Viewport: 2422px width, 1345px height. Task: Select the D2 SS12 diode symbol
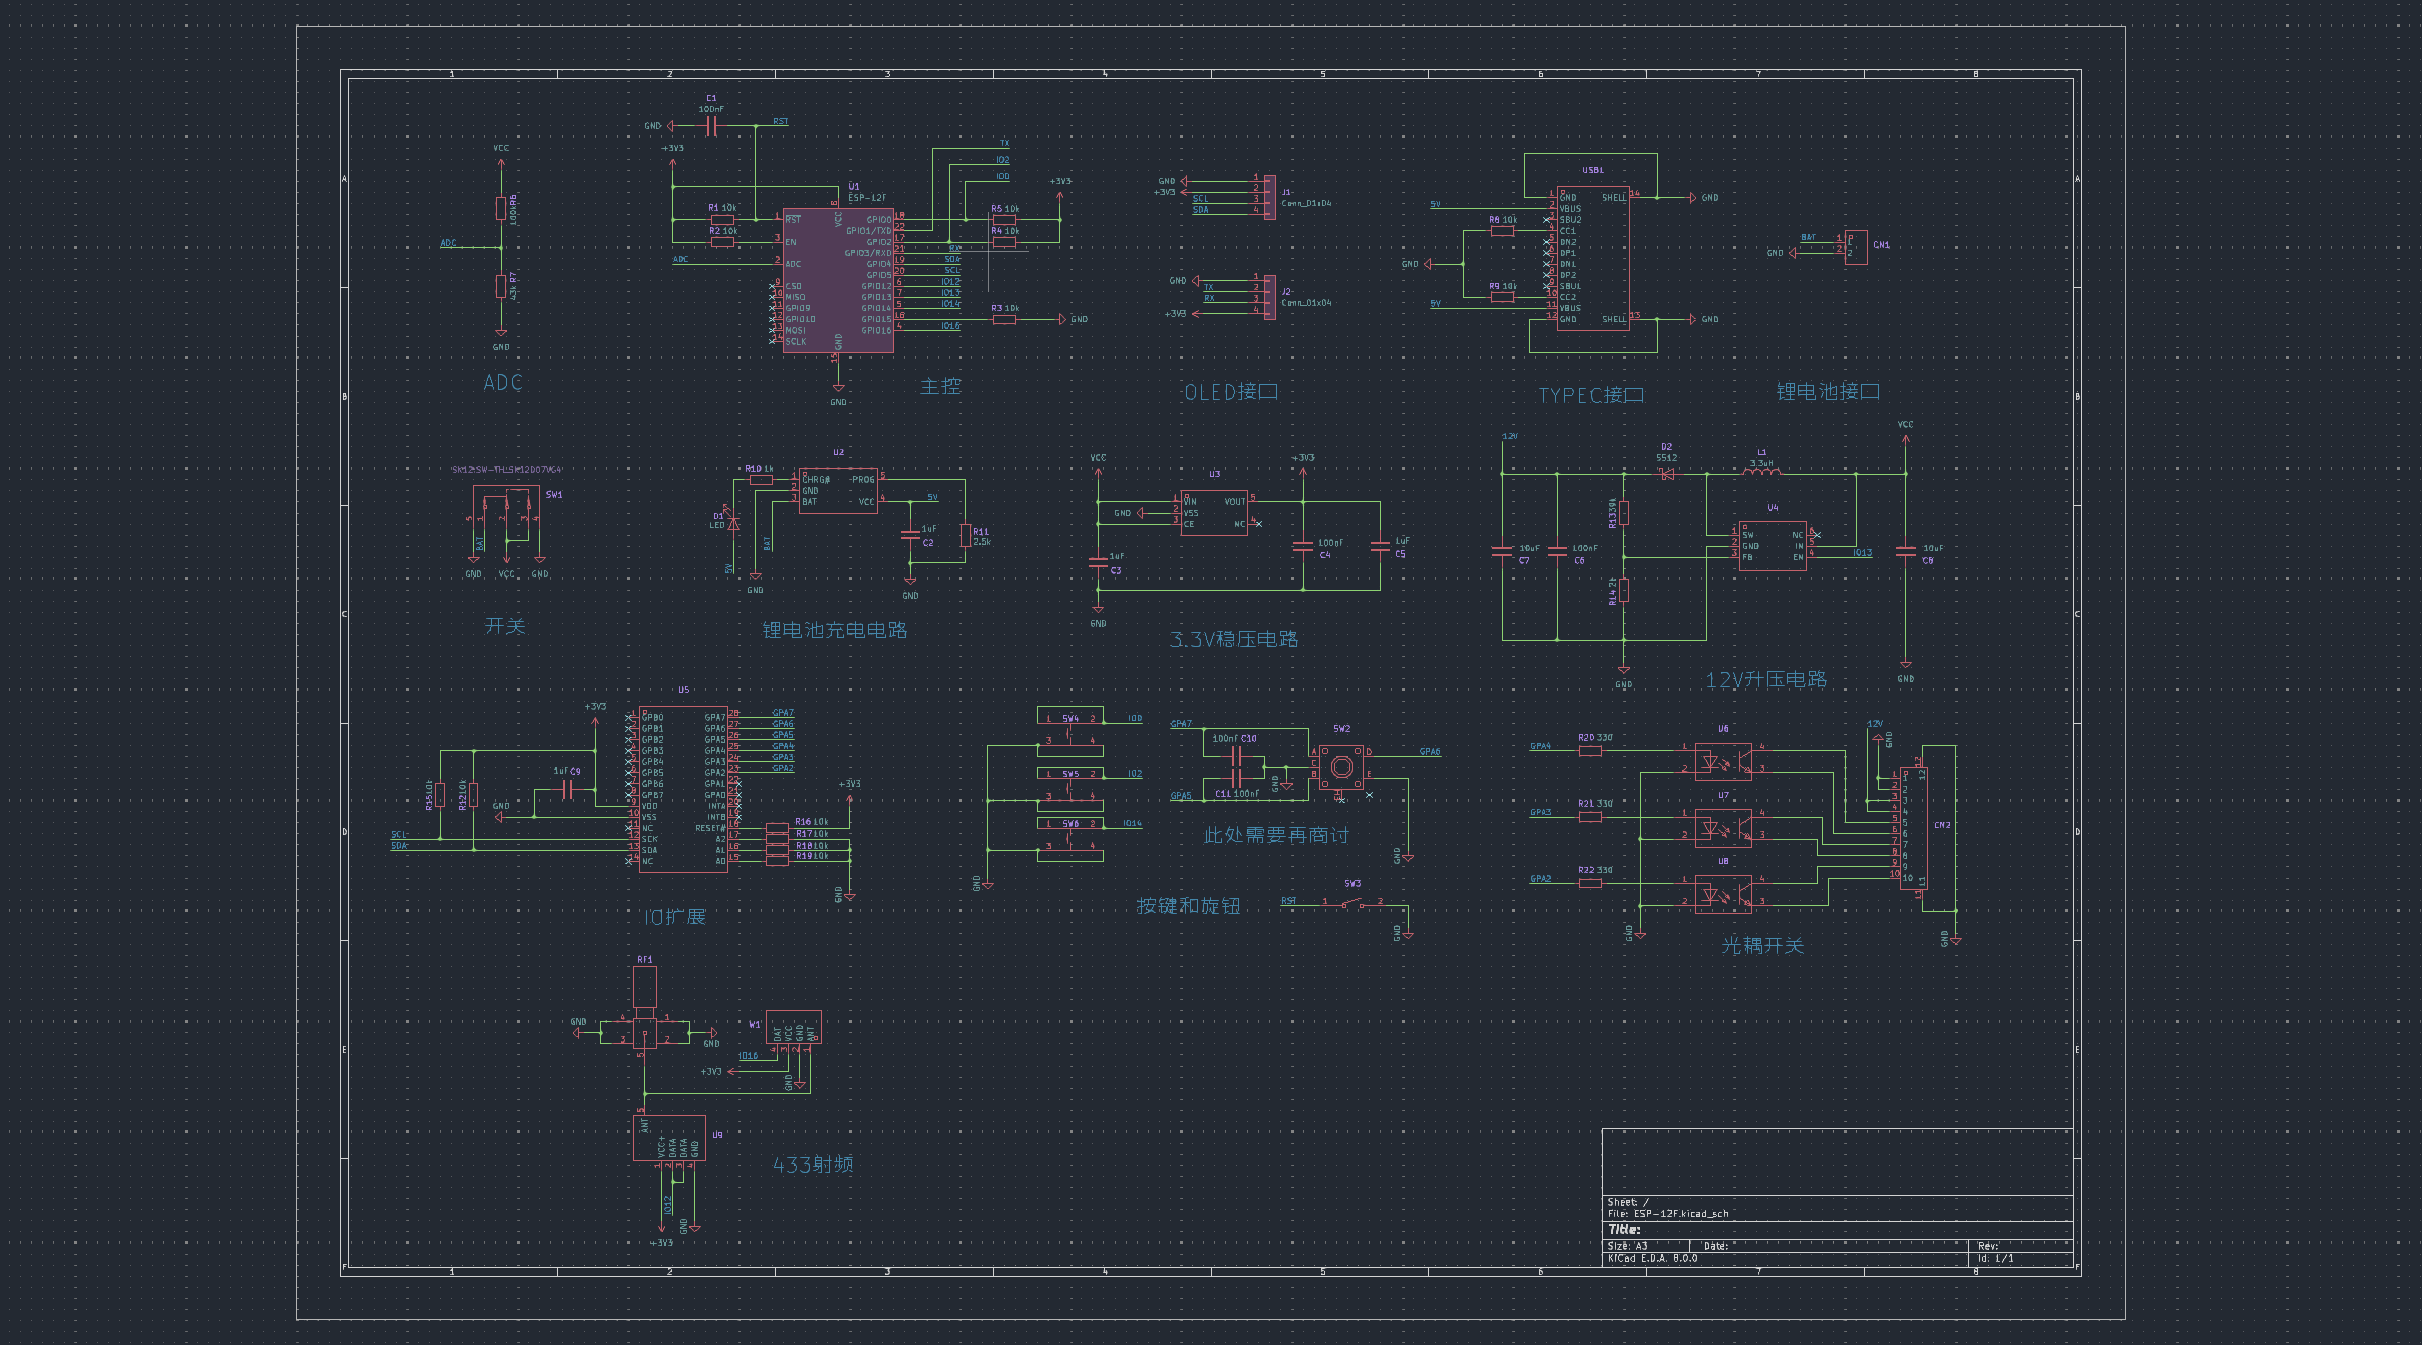click(1667, 475)
